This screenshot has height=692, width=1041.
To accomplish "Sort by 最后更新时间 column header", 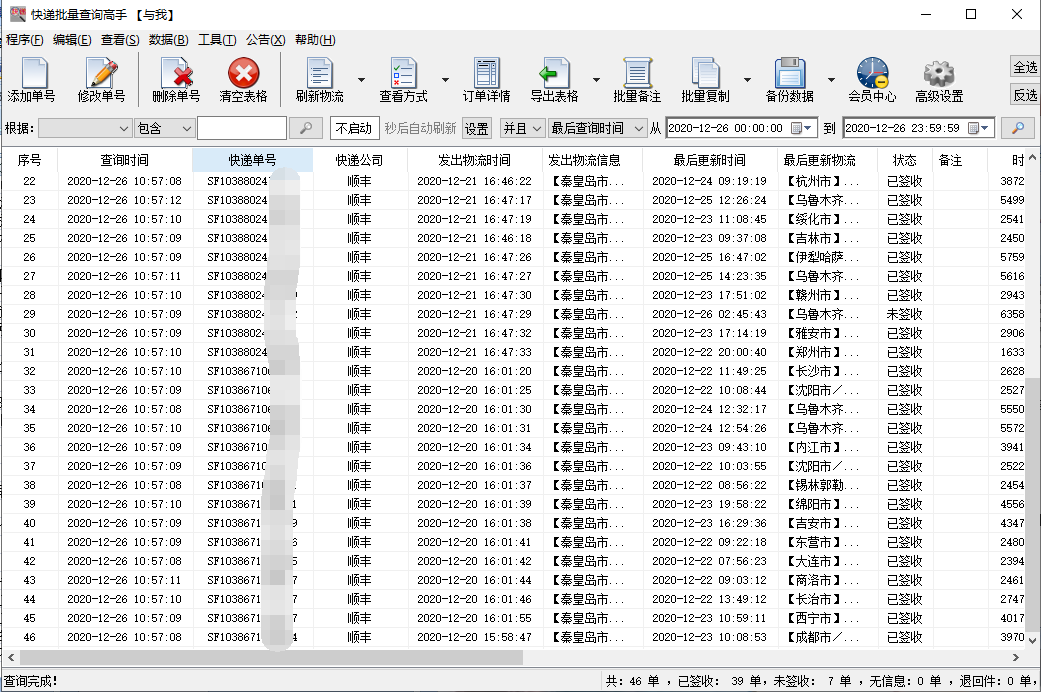I will pyautogui.click(x=709, y=160).
